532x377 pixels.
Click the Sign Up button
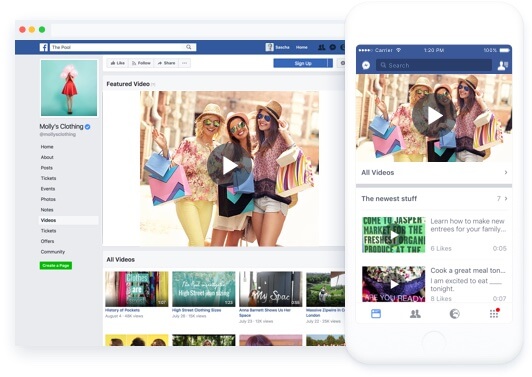coord(303,63)
